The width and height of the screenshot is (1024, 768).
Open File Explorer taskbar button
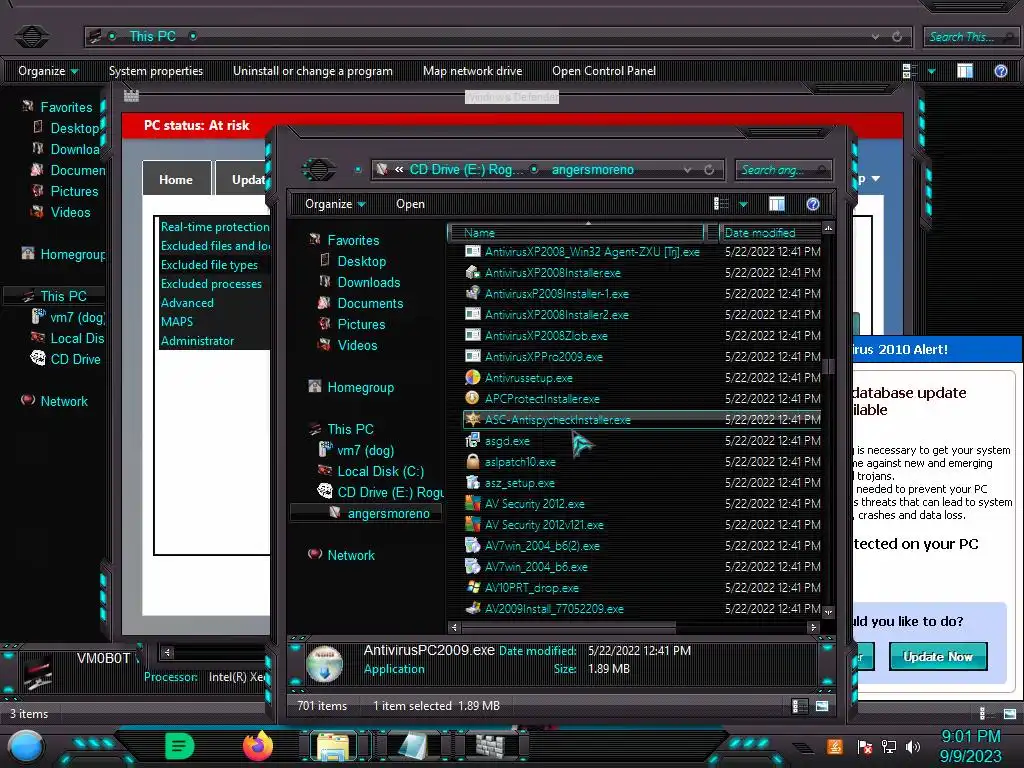click(x=333, y=746)
